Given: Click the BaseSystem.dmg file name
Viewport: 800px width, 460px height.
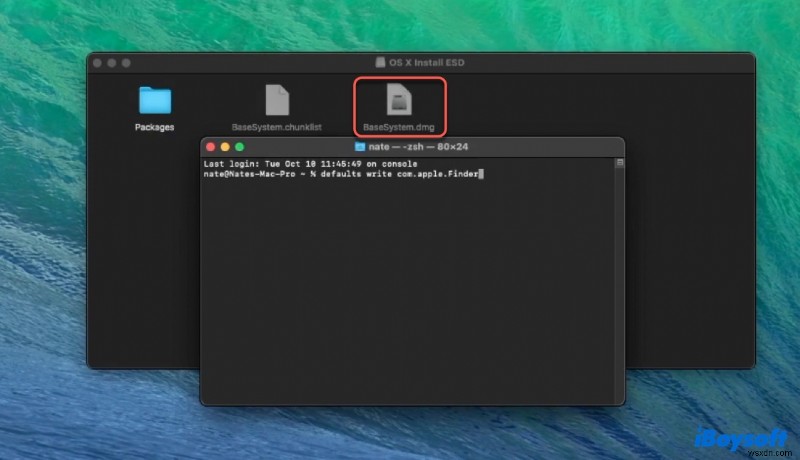Looking at the screenshot, I should click(398, 127).
